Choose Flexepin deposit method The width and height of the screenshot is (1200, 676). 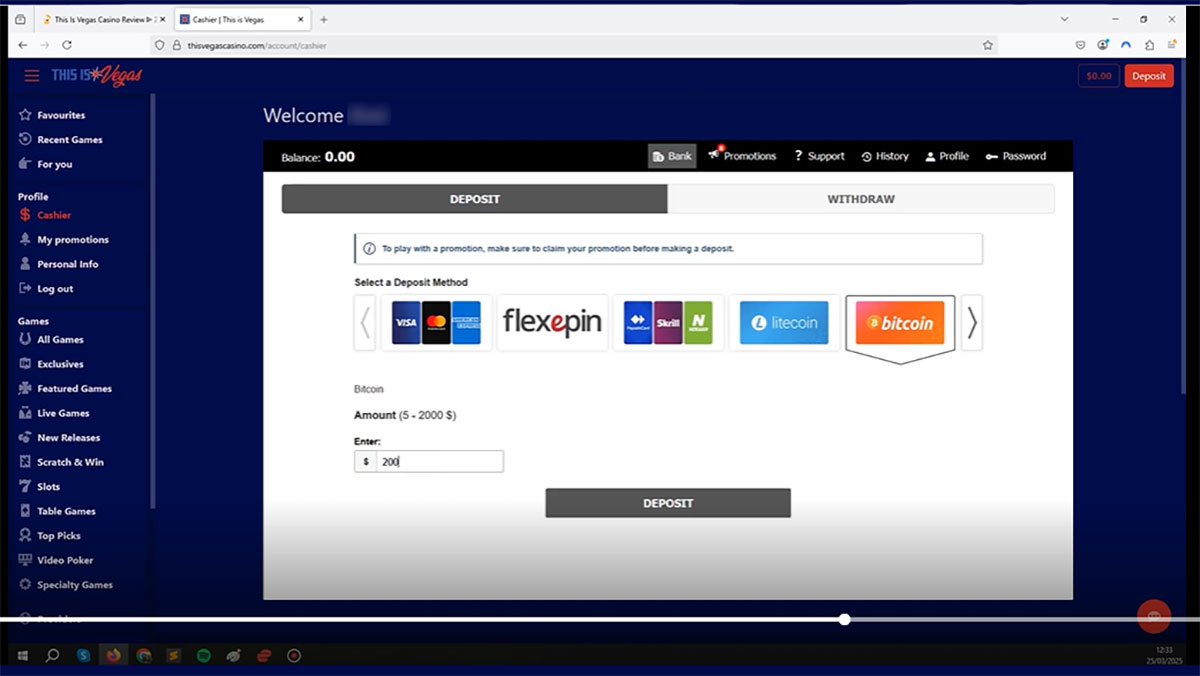tap(552, 323)
